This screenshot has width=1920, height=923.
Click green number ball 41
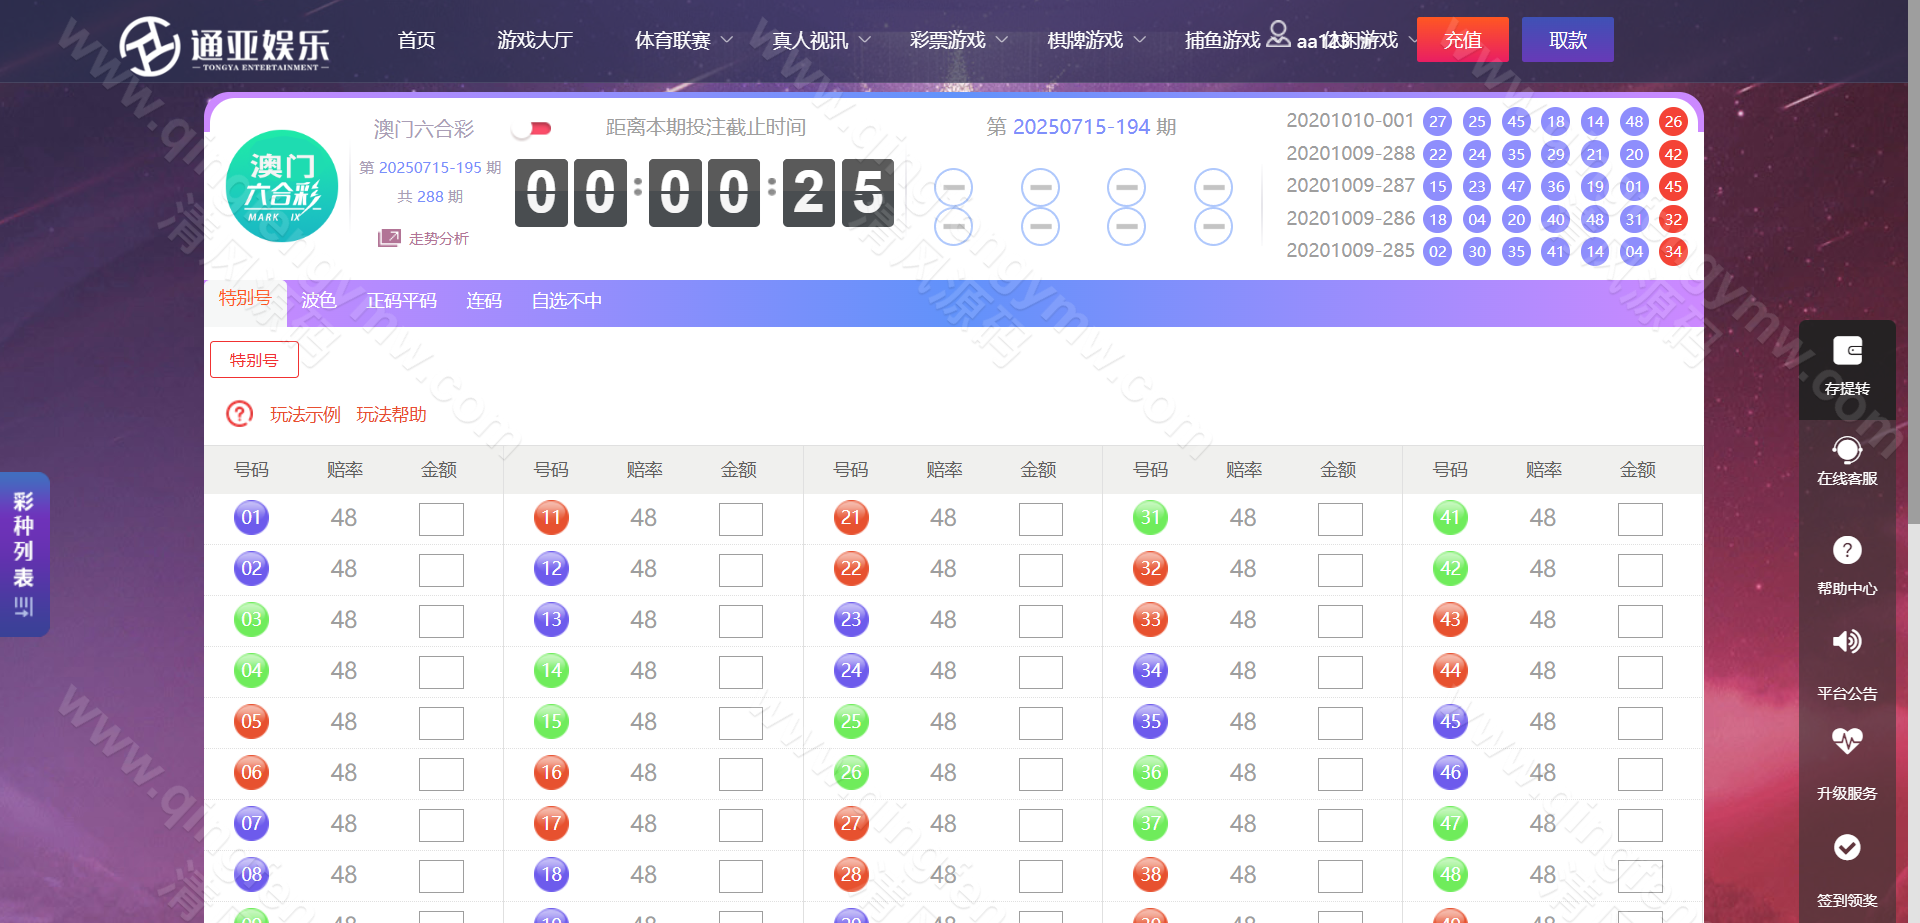tap(1450, 517)
